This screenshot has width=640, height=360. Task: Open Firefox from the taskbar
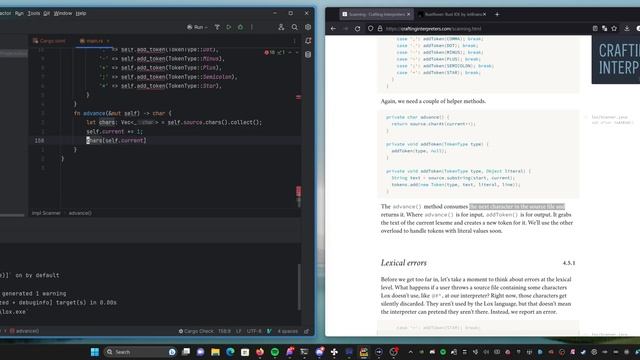[260, 352]
